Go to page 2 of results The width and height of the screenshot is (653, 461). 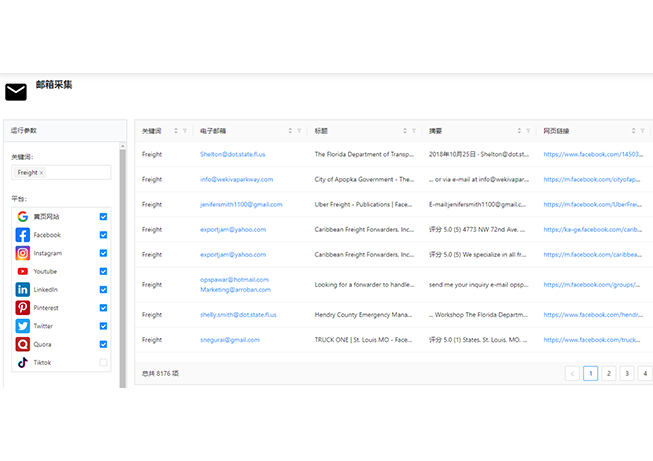point(608,373)
